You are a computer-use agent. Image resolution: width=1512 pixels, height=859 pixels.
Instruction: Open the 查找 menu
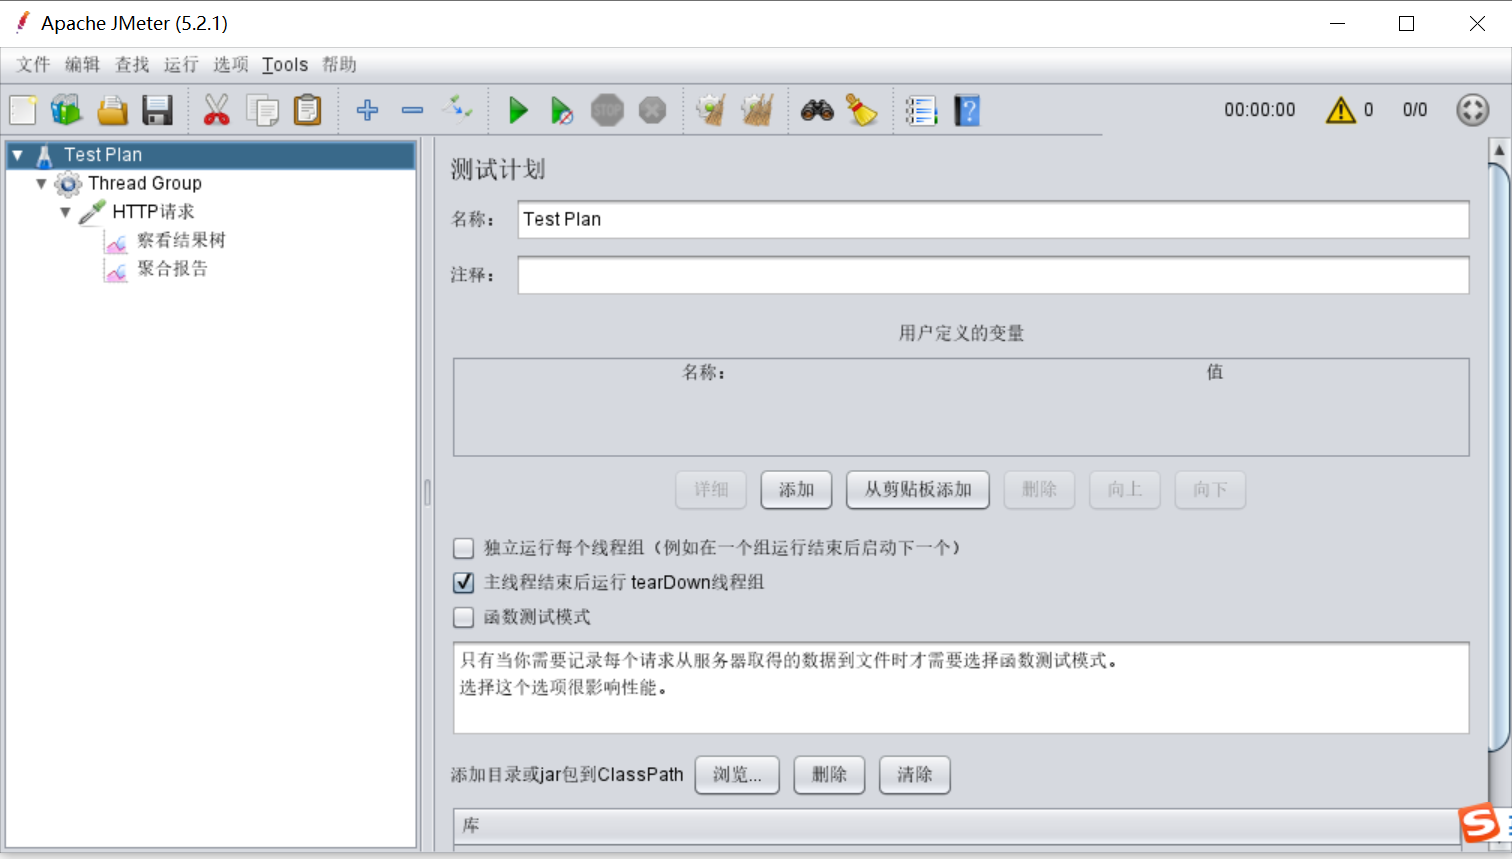132,65
